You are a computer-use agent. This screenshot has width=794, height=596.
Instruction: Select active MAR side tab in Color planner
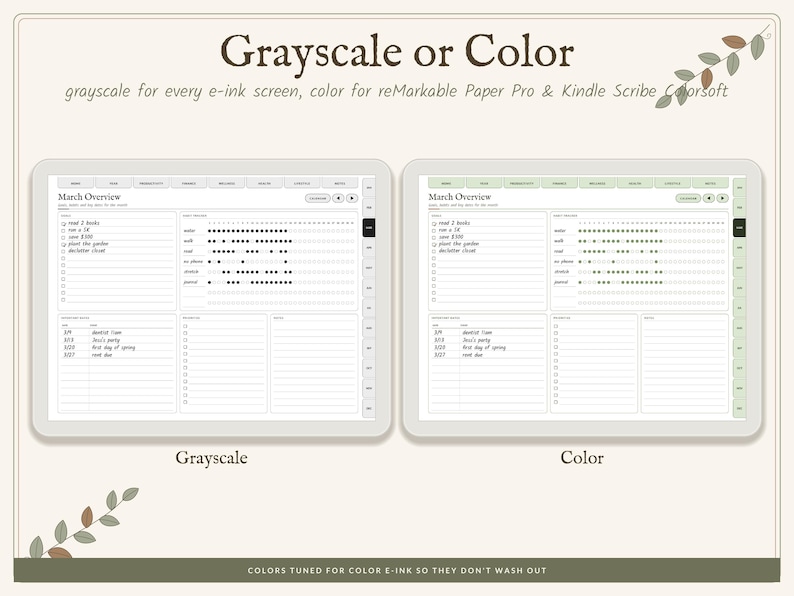740,228
